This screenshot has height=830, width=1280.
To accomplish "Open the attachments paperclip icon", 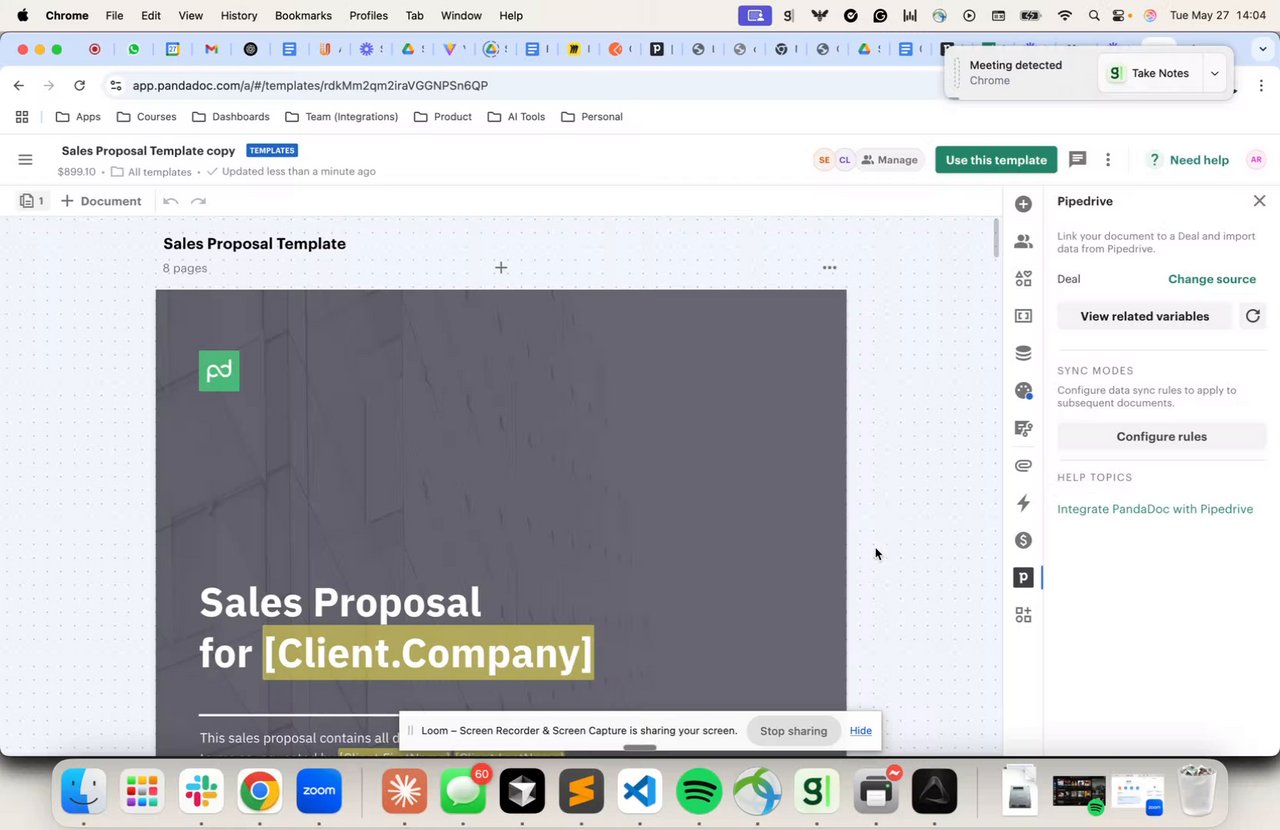I will point(1023,465).
